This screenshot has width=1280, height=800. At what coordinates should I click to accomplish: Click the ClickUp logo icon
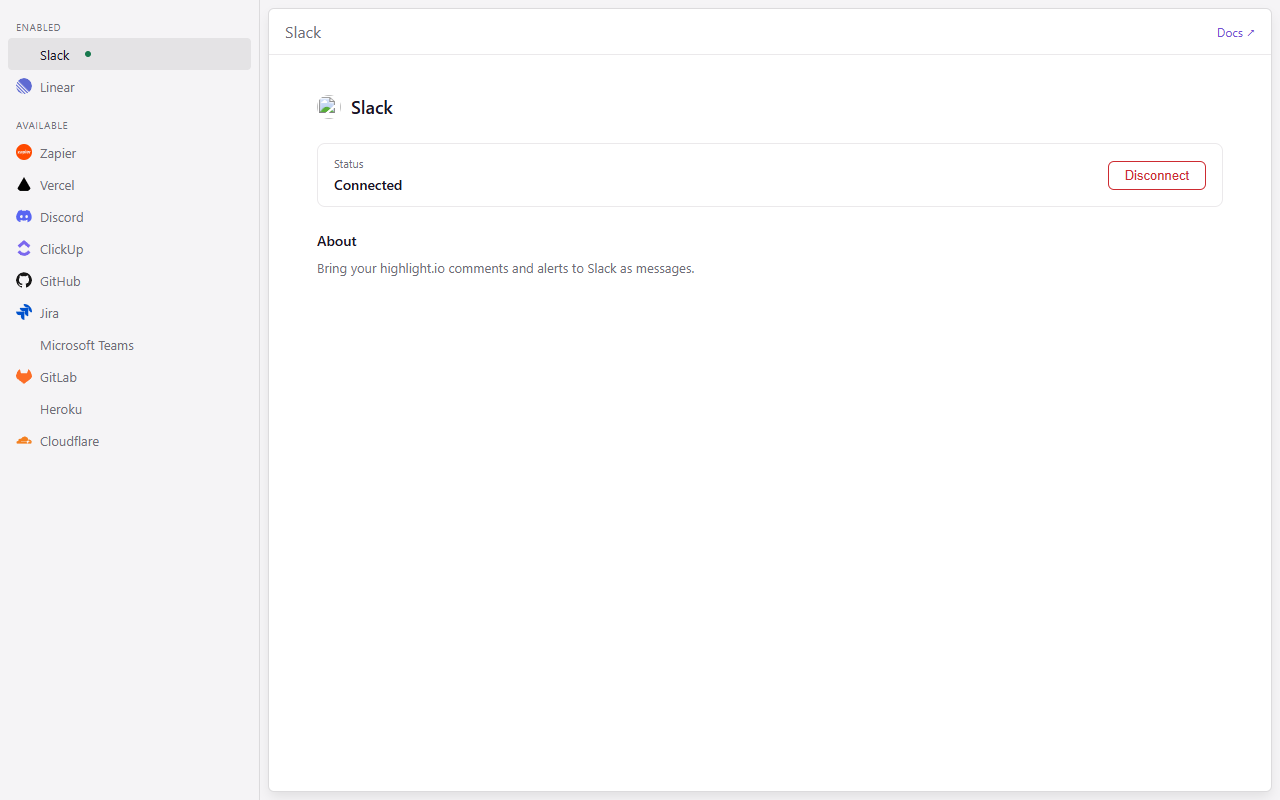click(x=24, y=249)
